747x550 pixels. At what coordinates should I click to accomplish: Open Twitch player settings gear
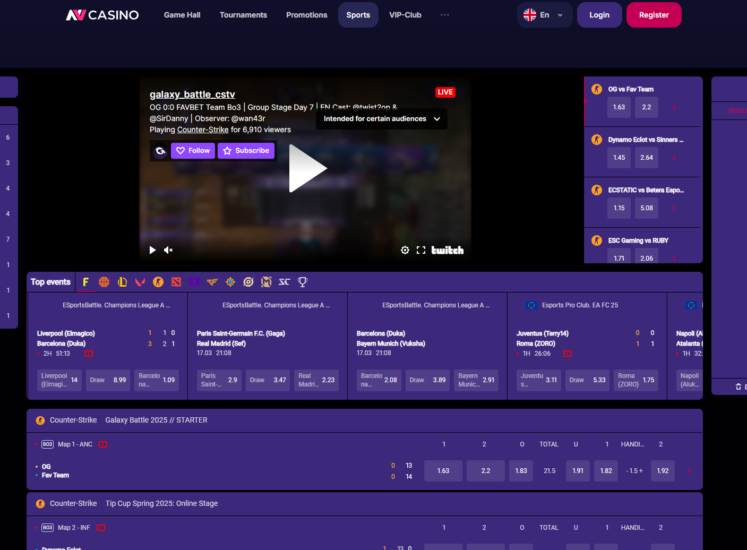click(x=405, y=250)
